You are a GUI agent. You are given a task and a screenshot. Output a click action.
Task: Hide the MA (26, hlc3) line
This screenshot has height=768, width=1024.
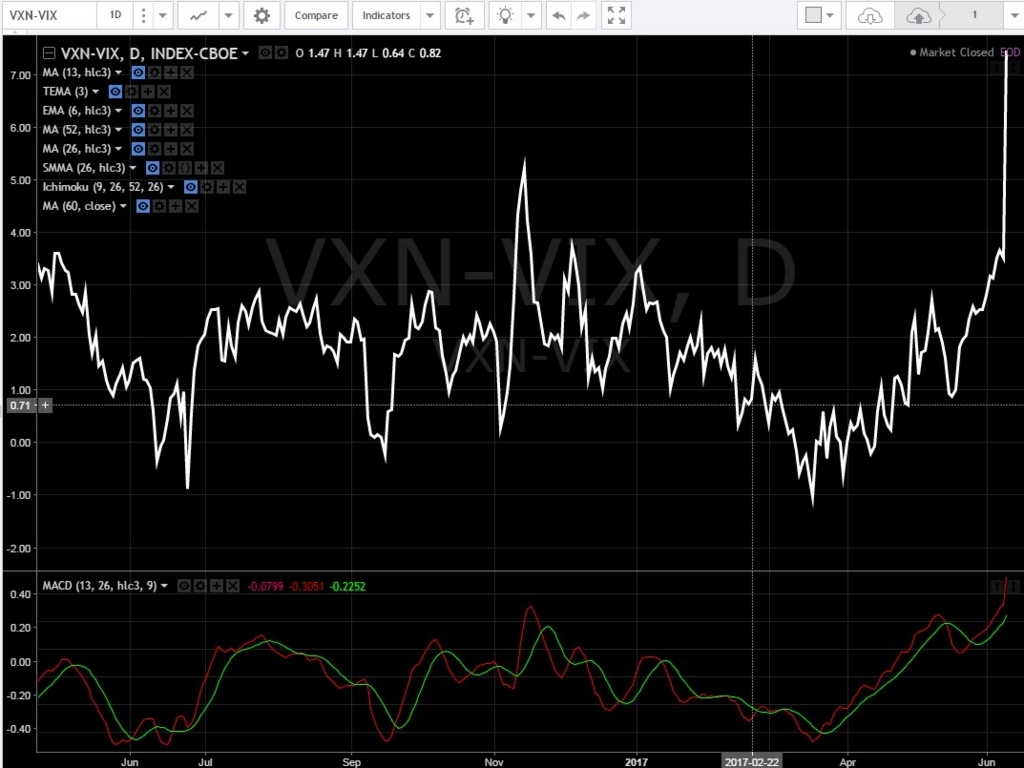(x=138, y=149)
